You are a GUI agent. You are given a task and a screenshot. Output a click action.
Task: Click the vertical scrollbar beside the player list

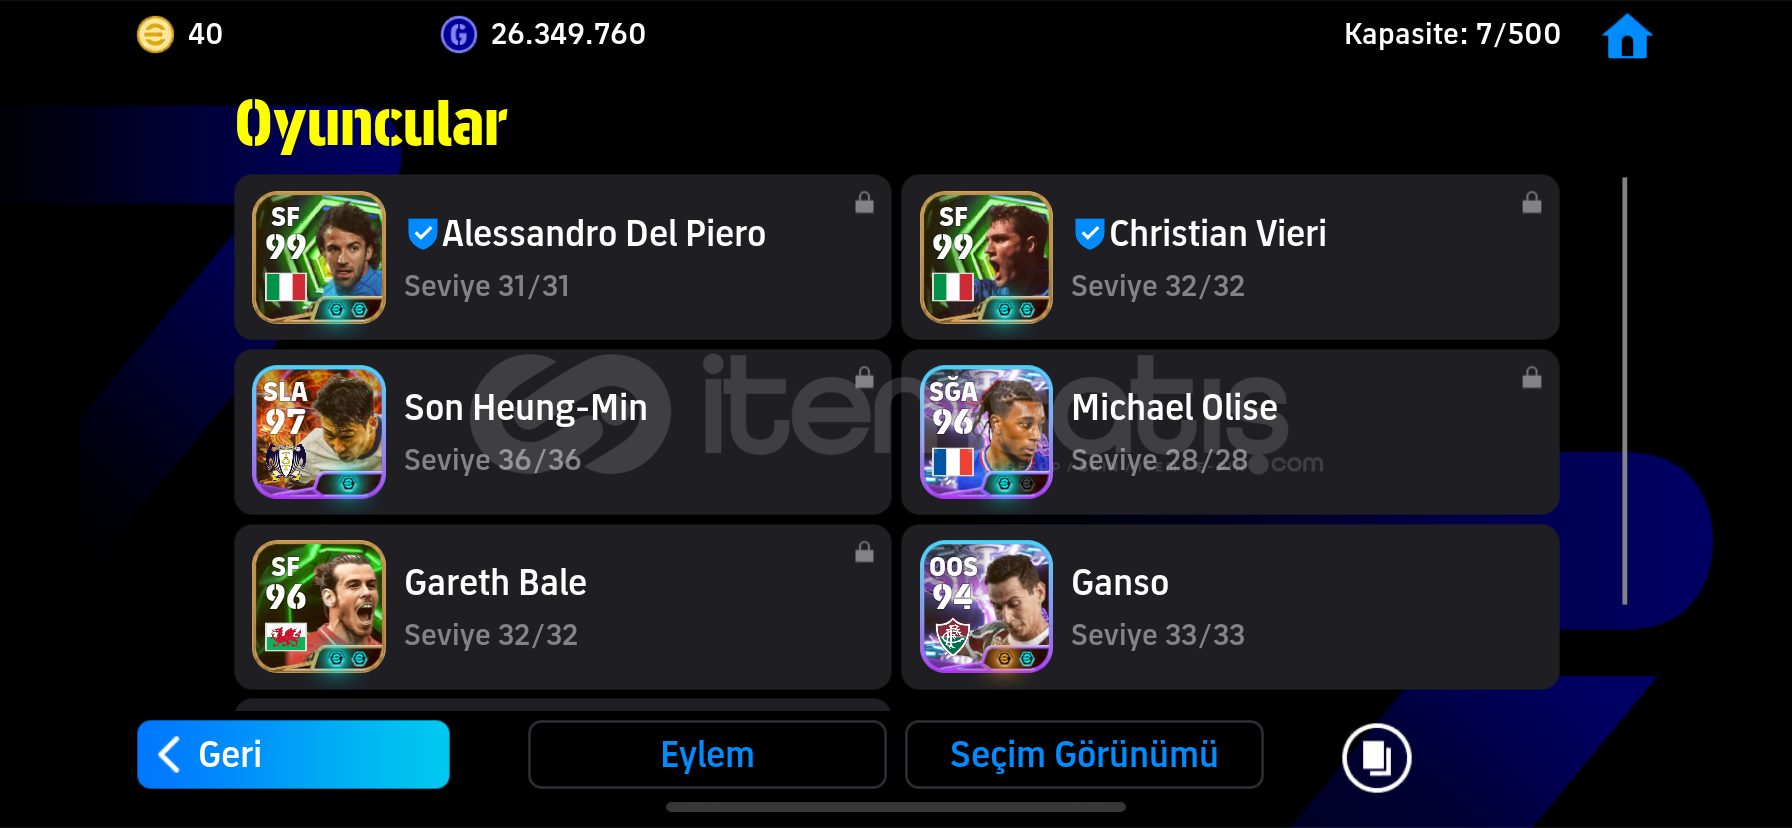click(1624, 391)
